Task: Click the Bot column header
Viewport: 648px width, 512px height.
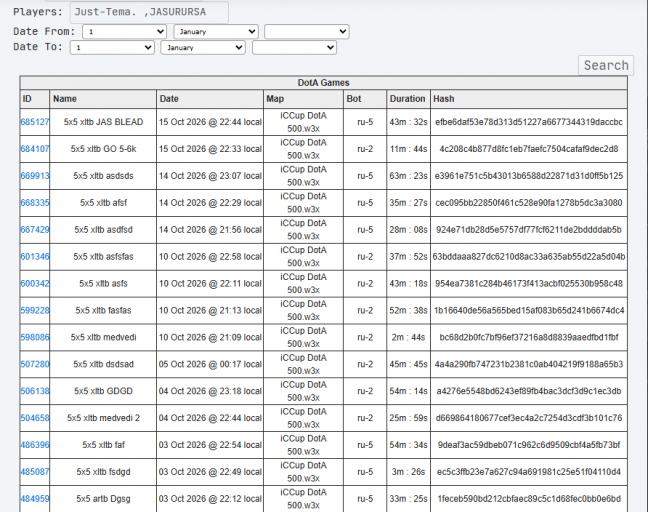Action: [x=365, y=99]
